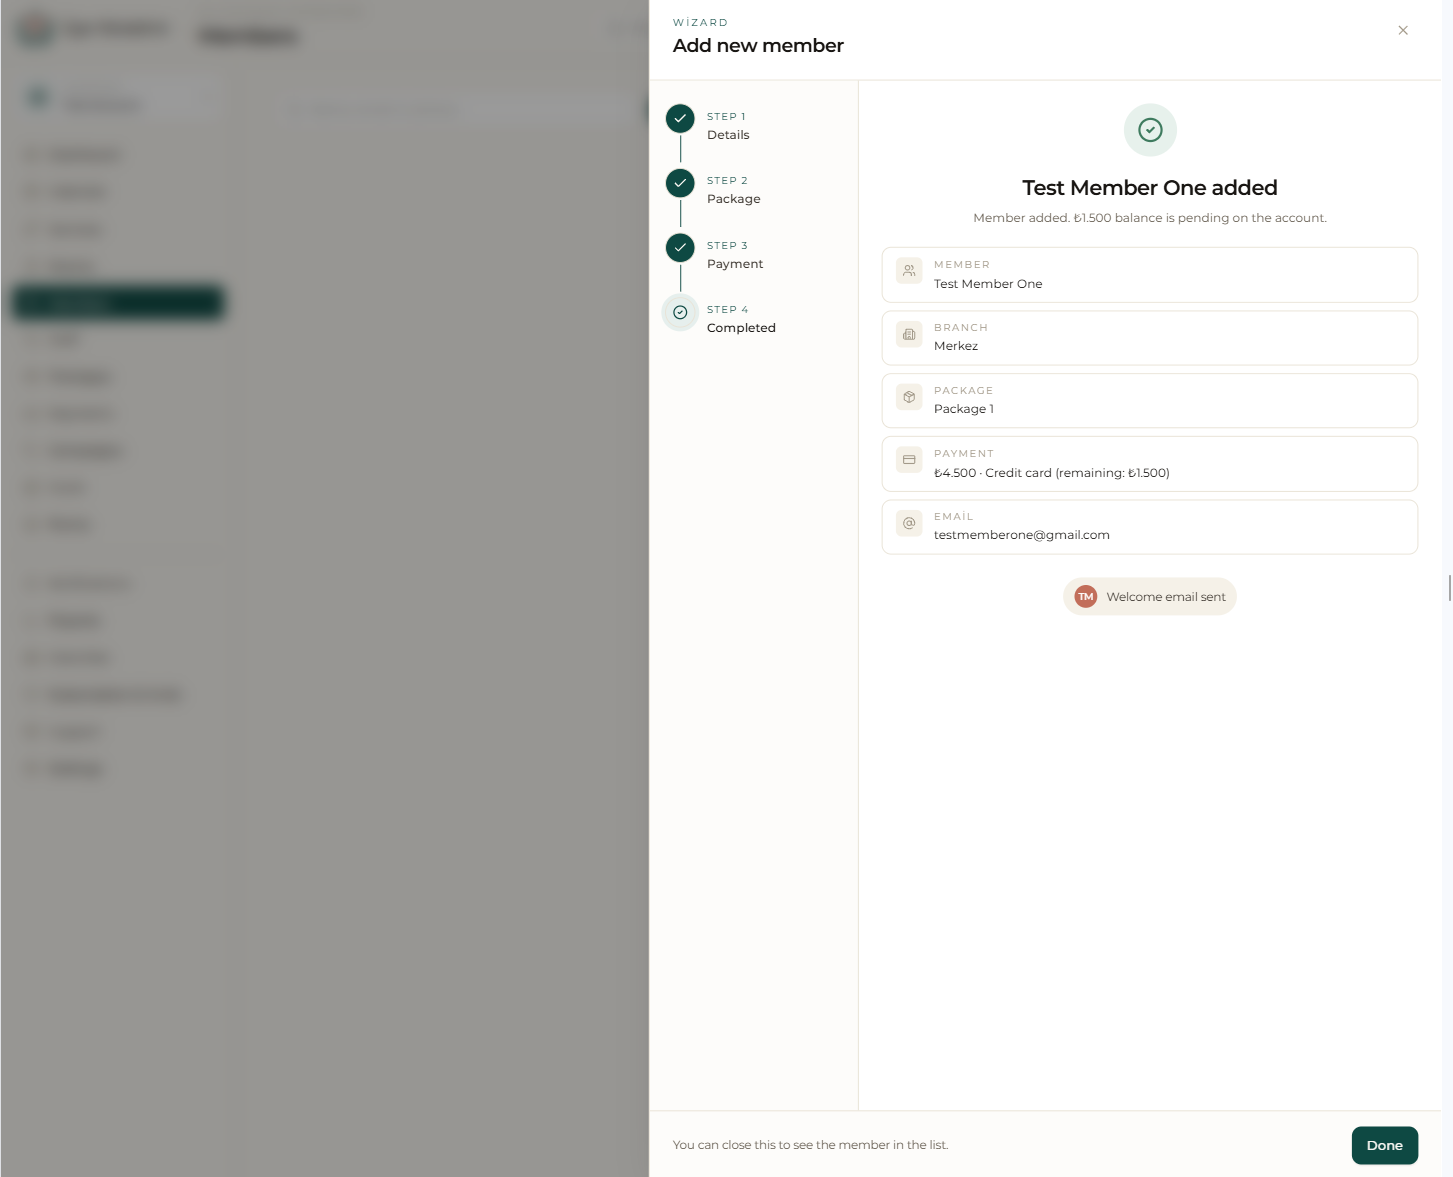Click the member people icon

click(909, 270)
